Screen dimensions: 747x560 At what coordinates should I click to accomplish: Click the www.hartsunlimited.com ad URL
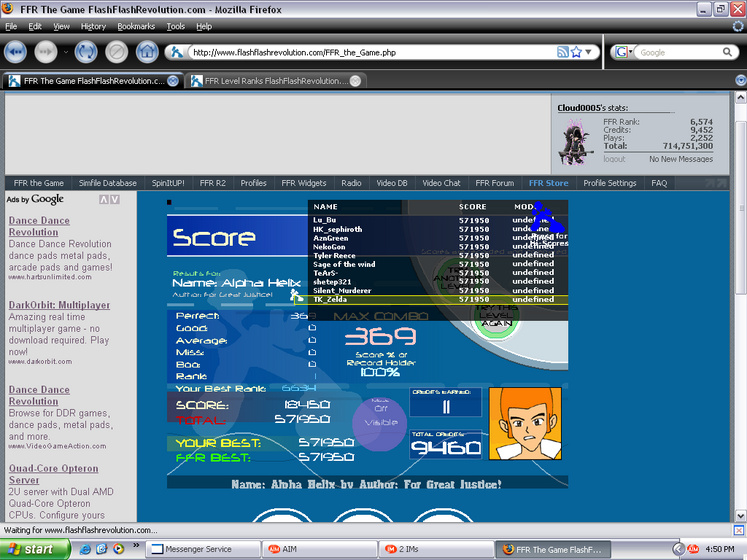pos(50,277)
